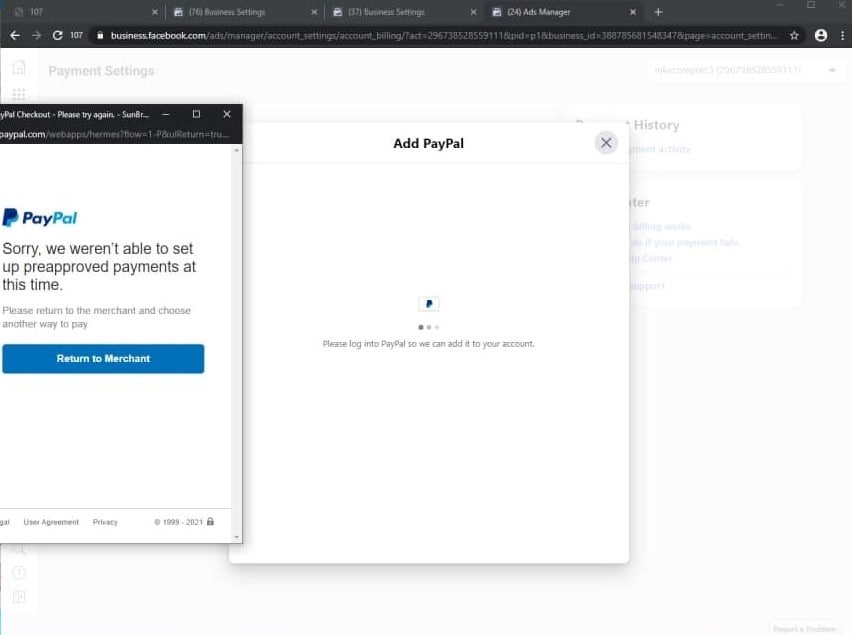Close the Add PayPal dialog
This screenshot has height=635, width=852.
(606, 143)
